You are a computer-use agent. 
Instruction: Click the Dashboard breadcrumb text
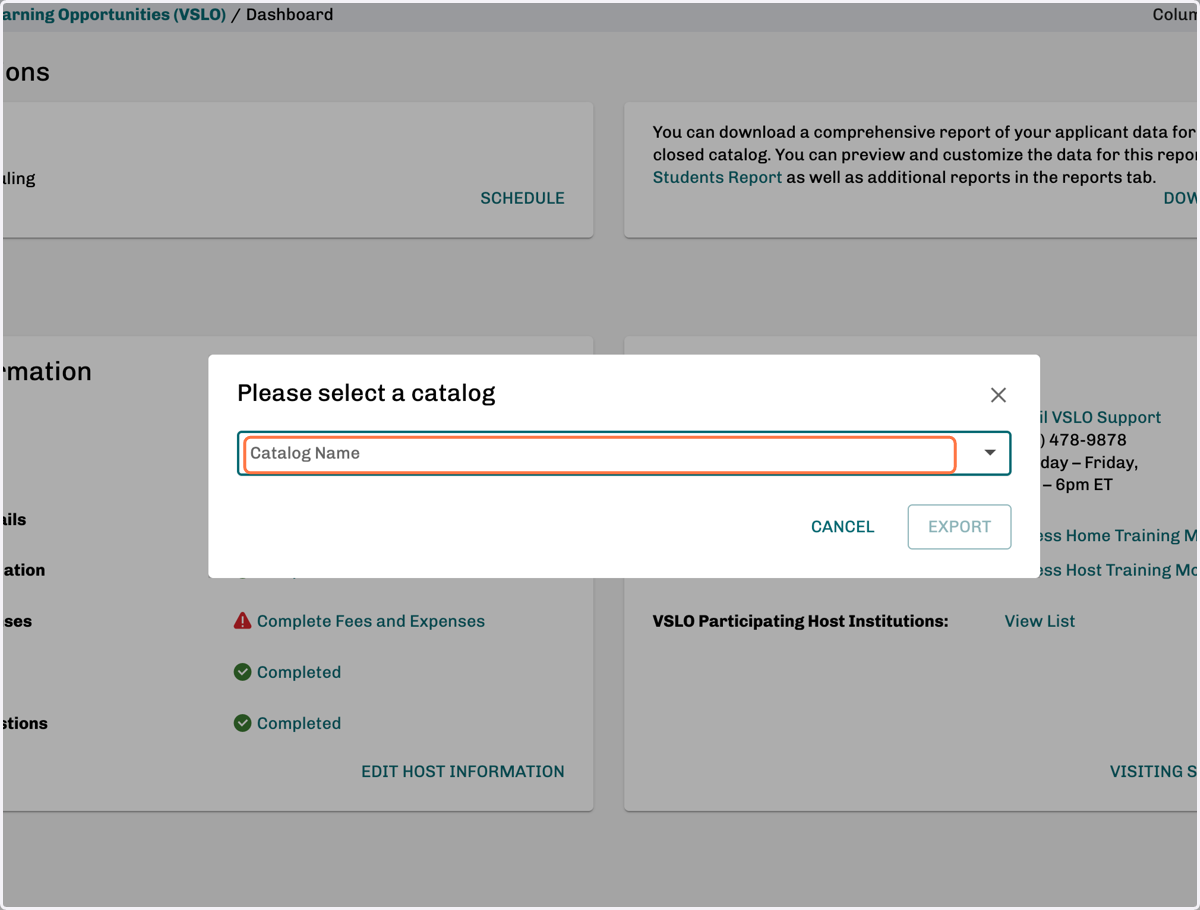(x=289, y=14)
